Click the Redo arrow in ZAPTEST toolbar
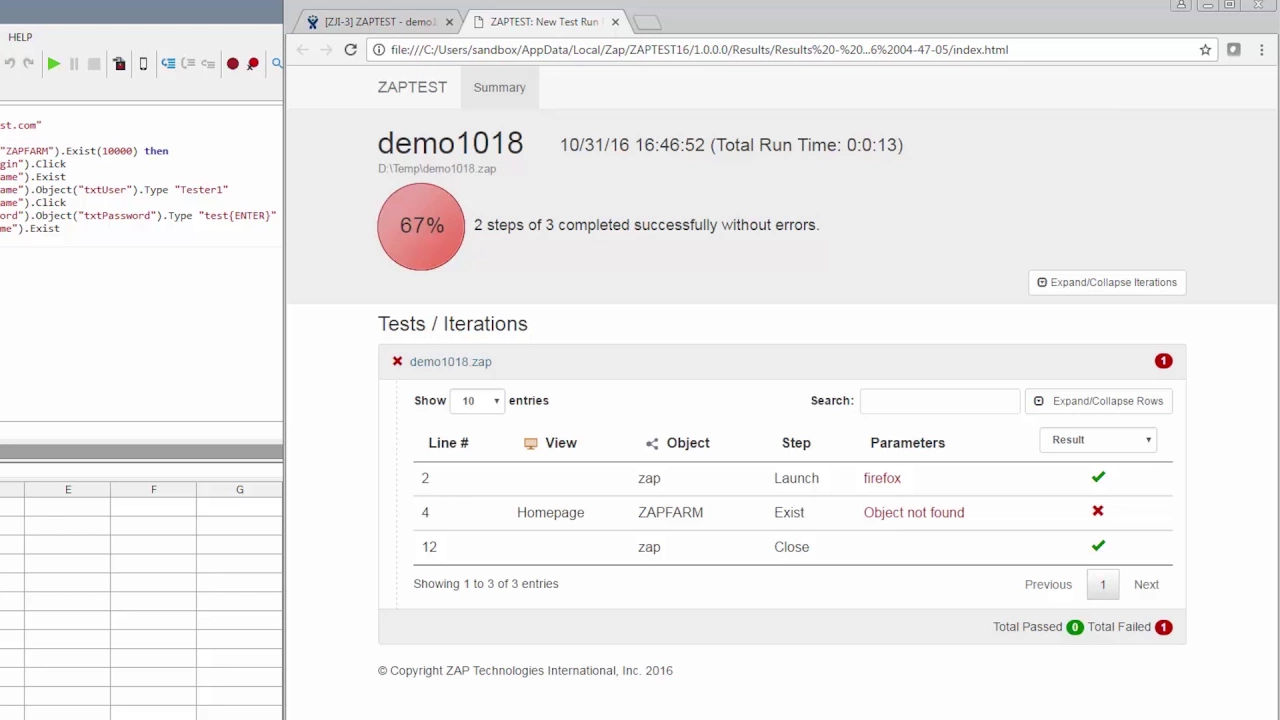The width and height of the screenshot is (1280, 720). point(29,64)
